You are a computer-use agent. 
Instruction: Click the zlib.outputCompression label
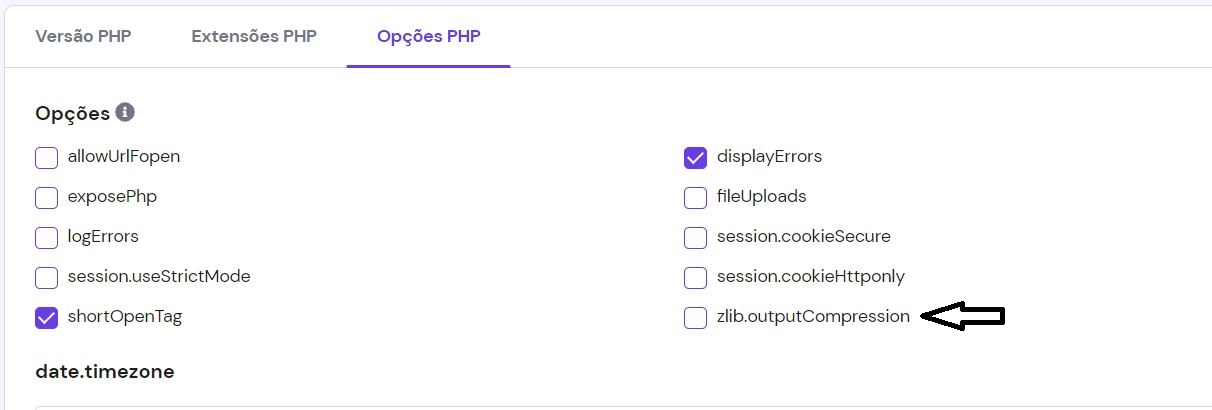pyautogui.click(x=813, y=316)
